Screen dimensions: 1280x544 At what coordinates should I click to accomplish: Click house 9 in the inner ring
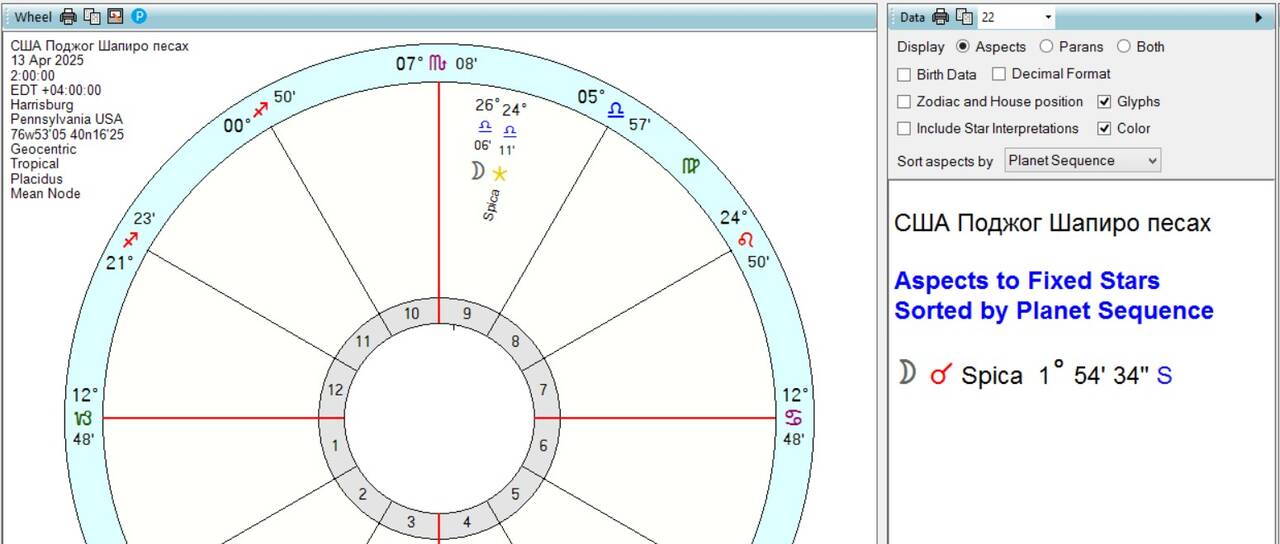pos(467,314)
